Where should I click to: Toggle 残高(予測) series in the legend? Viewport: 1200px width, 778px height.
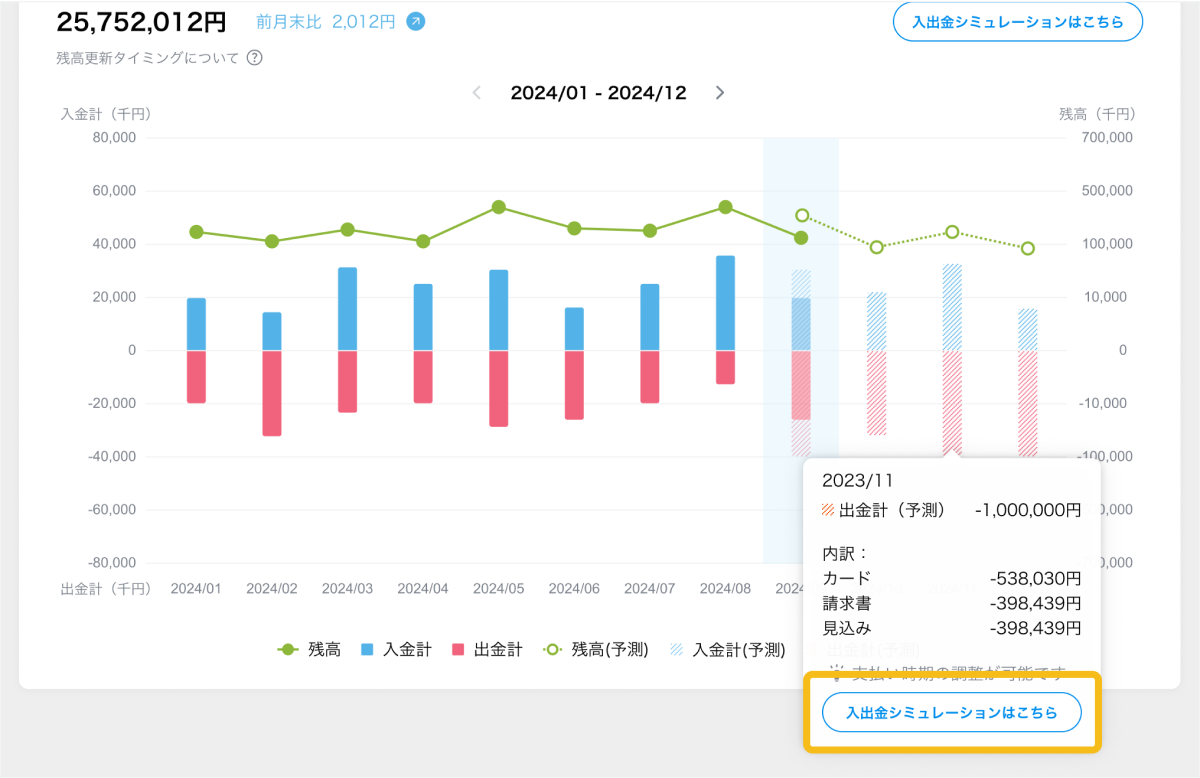[597, 650]
